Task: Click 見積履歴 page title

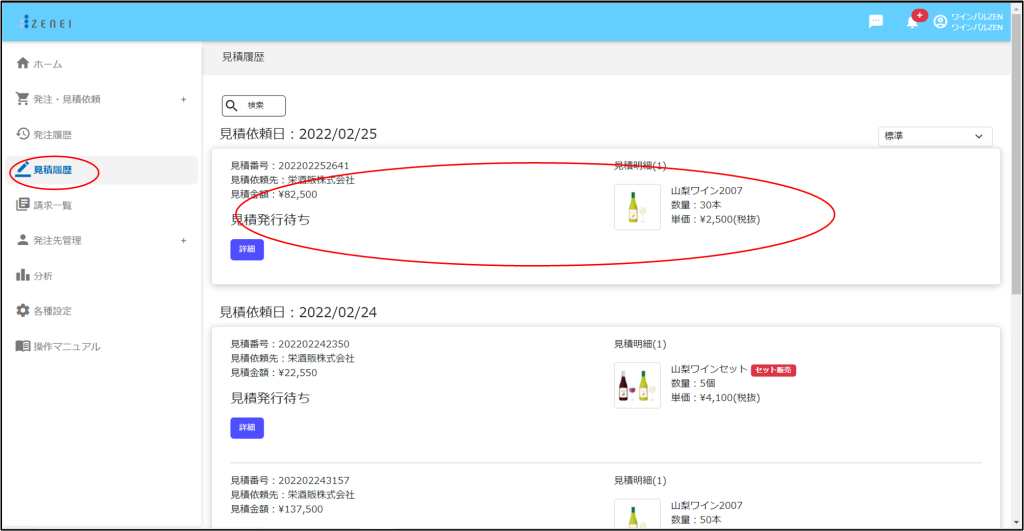Action: [x=243, y=57]
